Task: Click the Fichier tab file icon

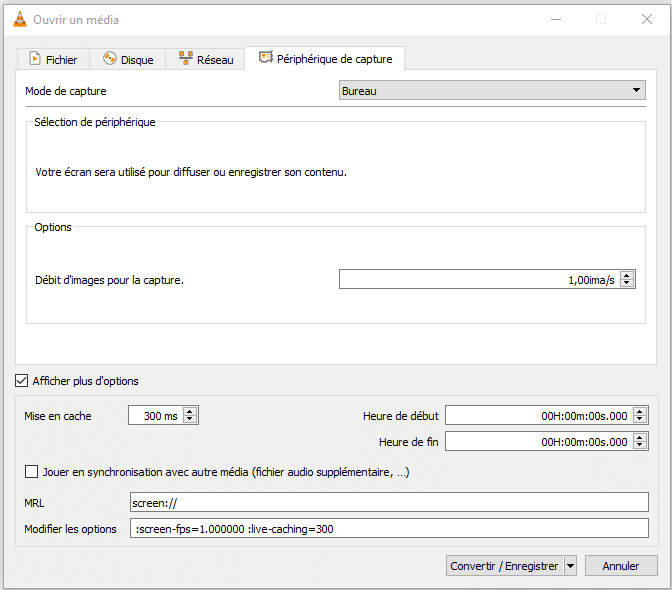Action: [35, 59]
